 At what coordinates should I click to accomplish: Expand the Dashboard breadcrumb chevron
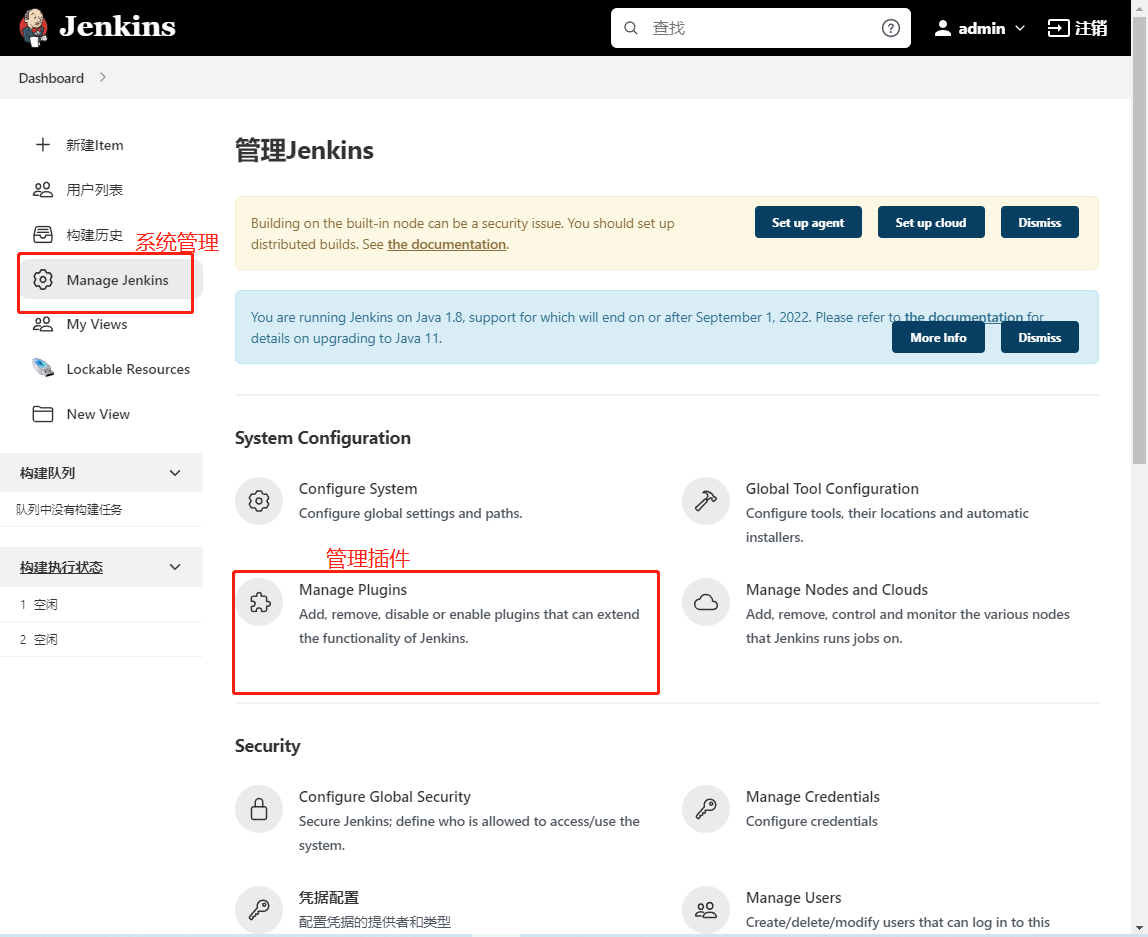coord(103,78)
